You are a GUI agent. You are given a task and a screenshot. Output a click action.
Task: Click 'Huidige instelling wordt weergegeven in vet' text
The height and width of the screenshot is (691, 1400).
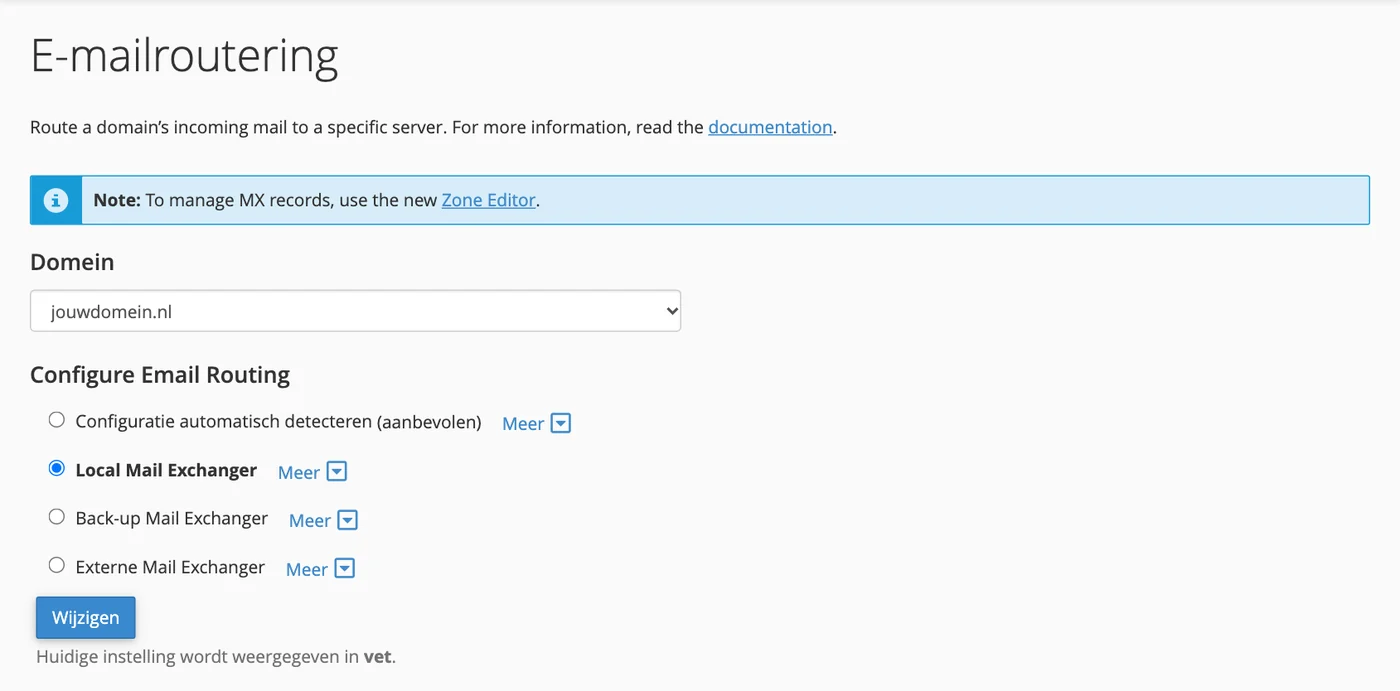(216, 657)
